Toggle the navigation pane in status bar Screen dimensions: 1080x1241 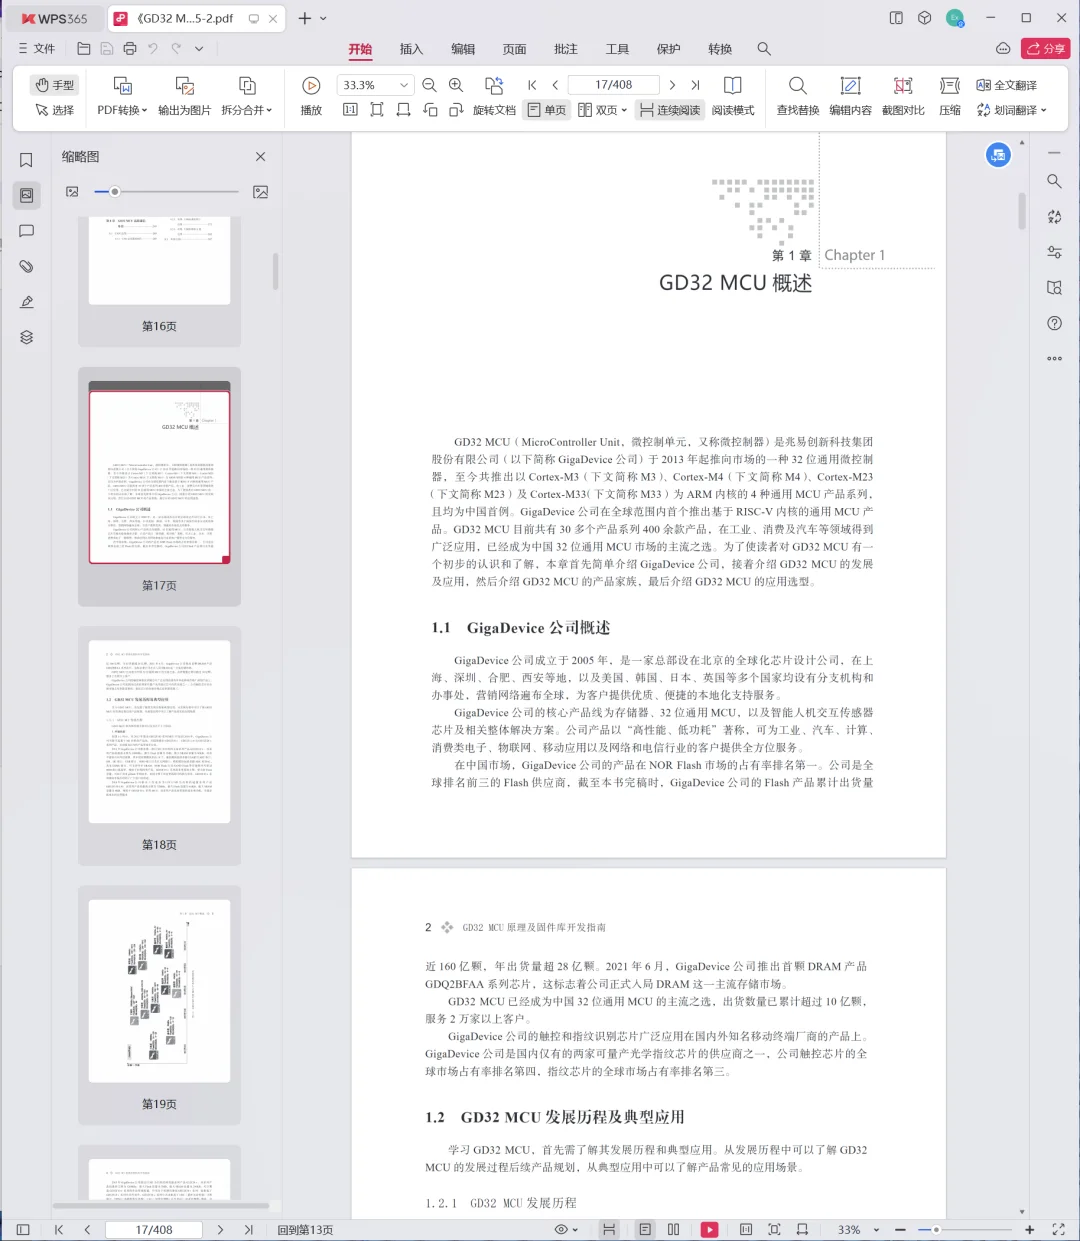point(23,1229)
